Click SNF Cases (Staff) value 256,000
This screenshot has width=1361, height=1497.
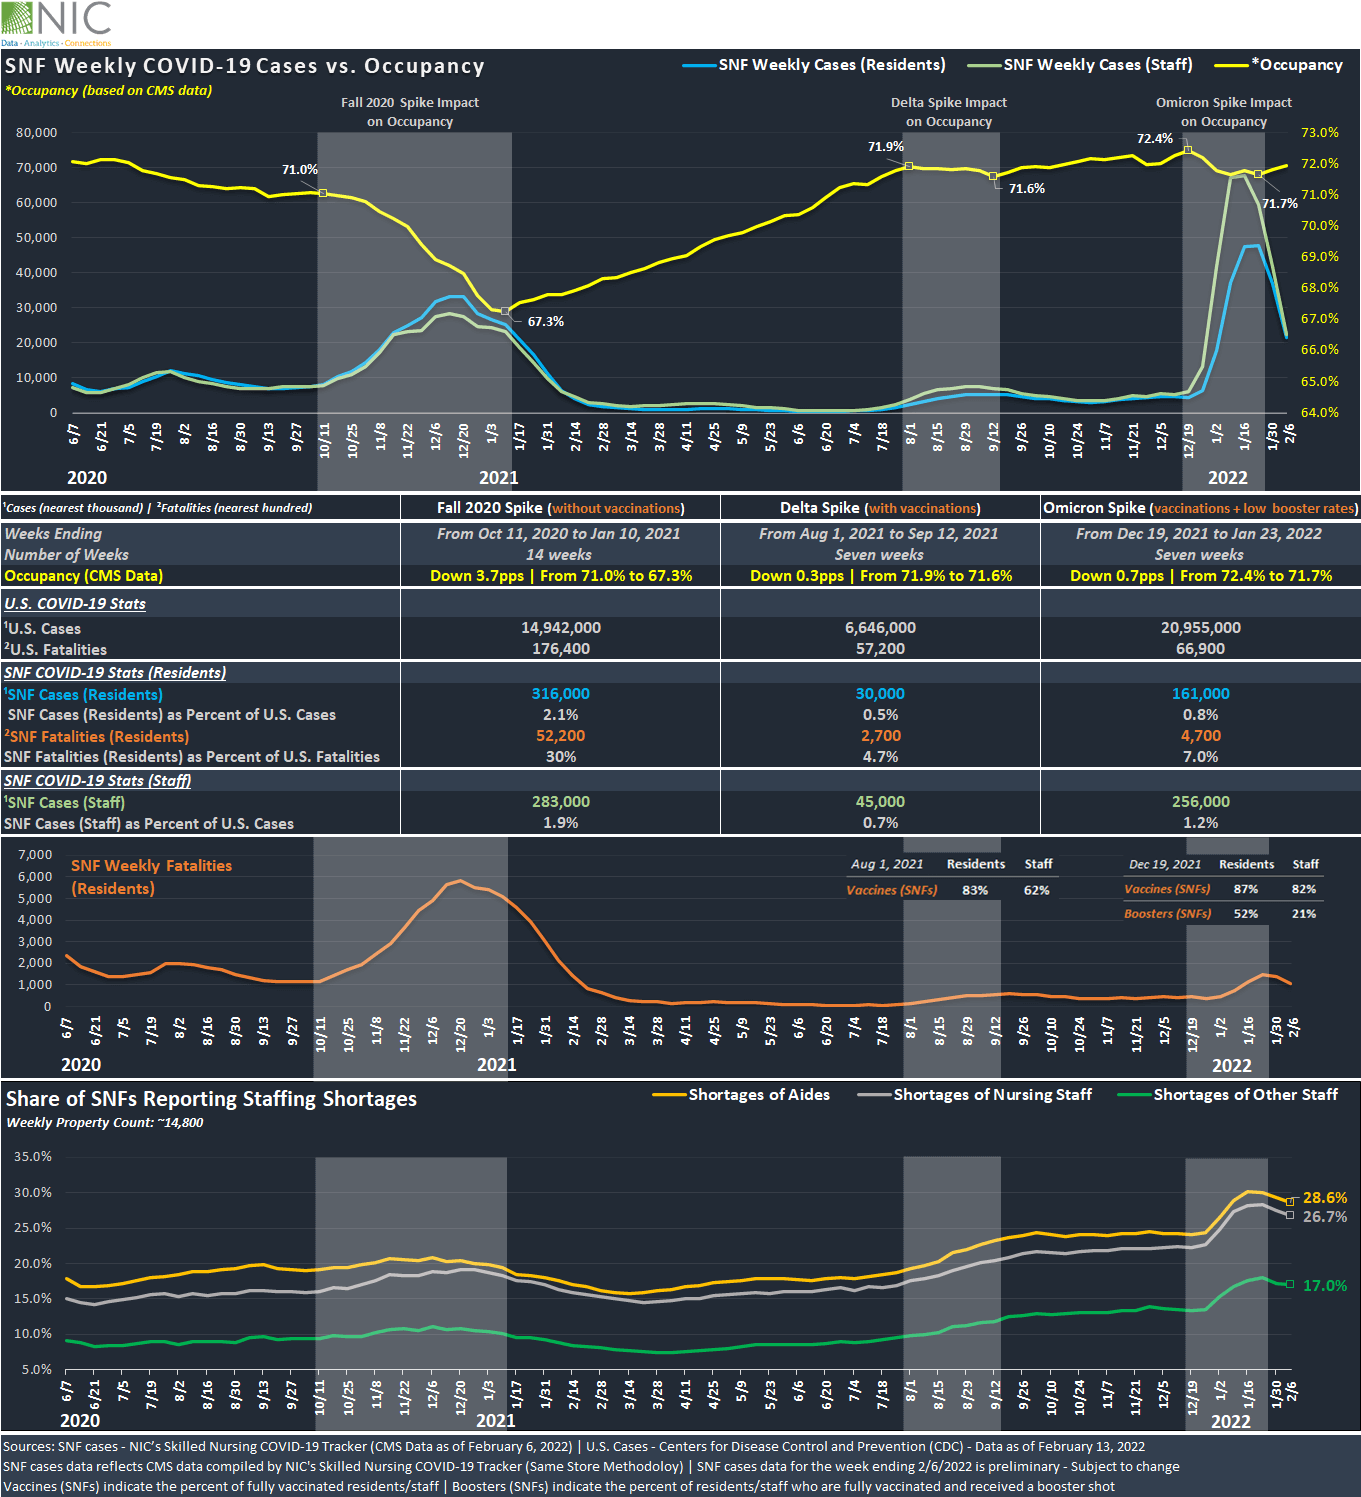[x=1201, y=802]
